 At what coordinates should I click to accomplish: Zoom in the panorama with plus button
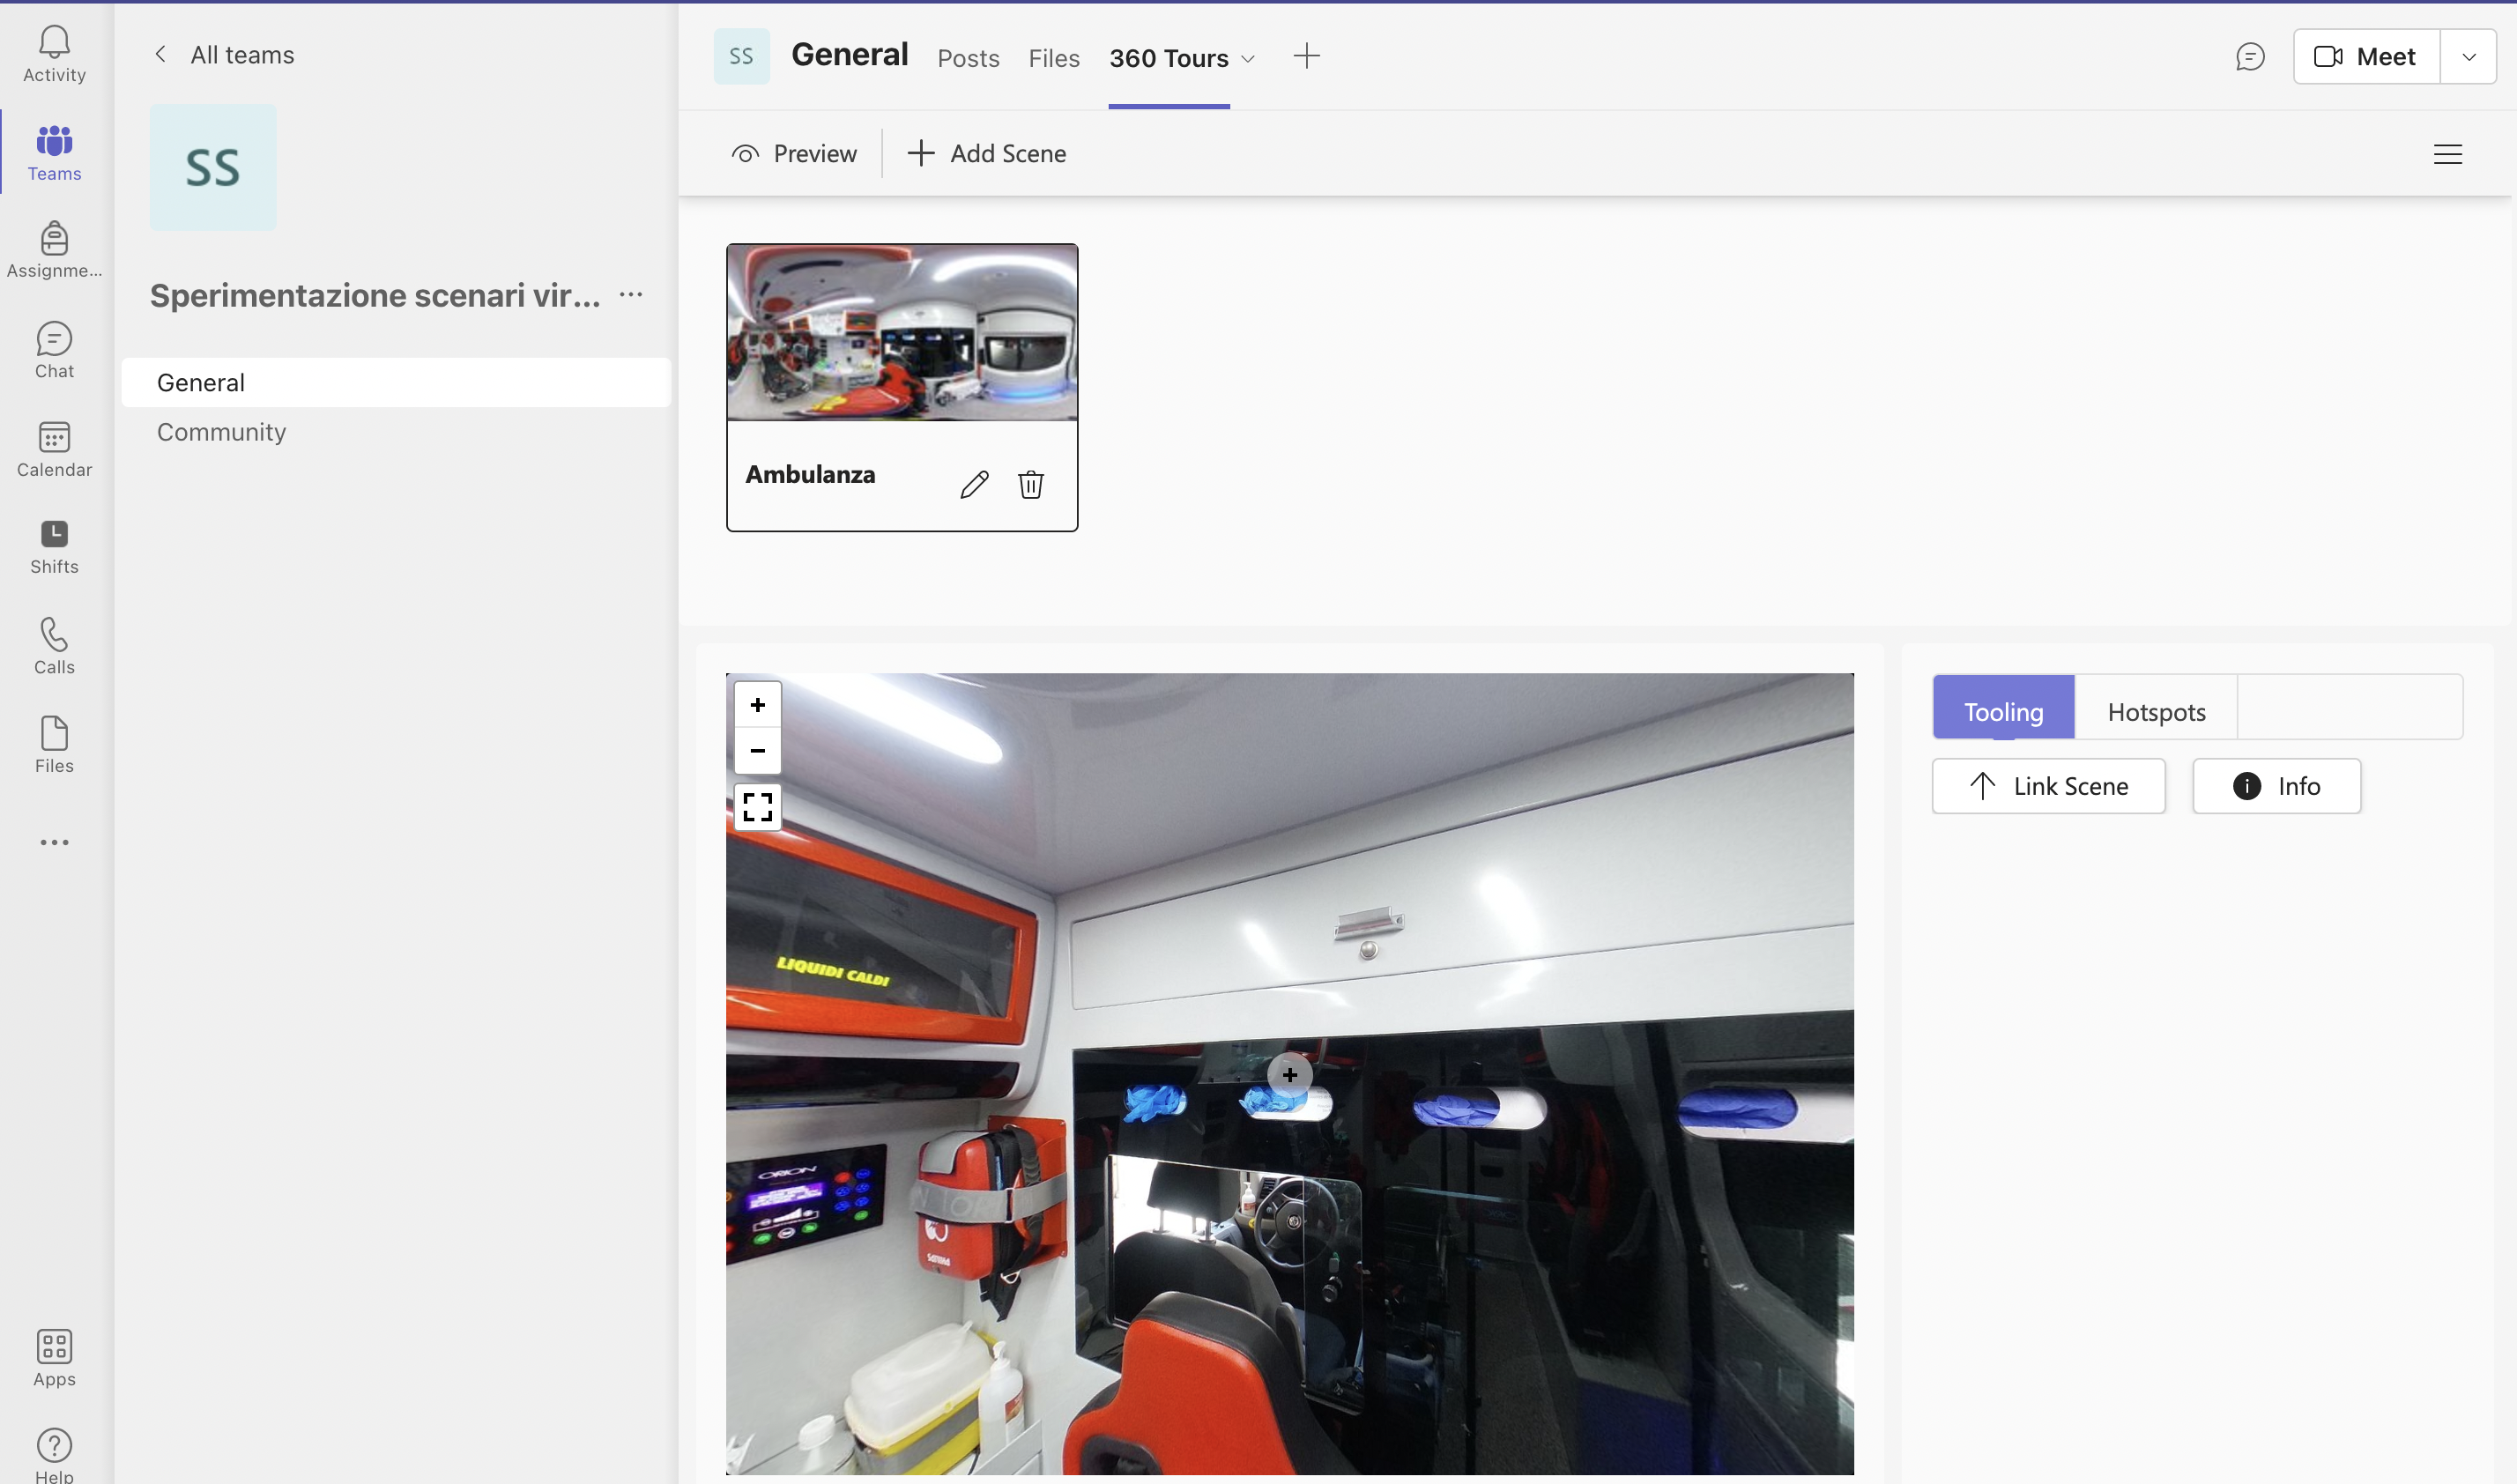pos(757,705)
